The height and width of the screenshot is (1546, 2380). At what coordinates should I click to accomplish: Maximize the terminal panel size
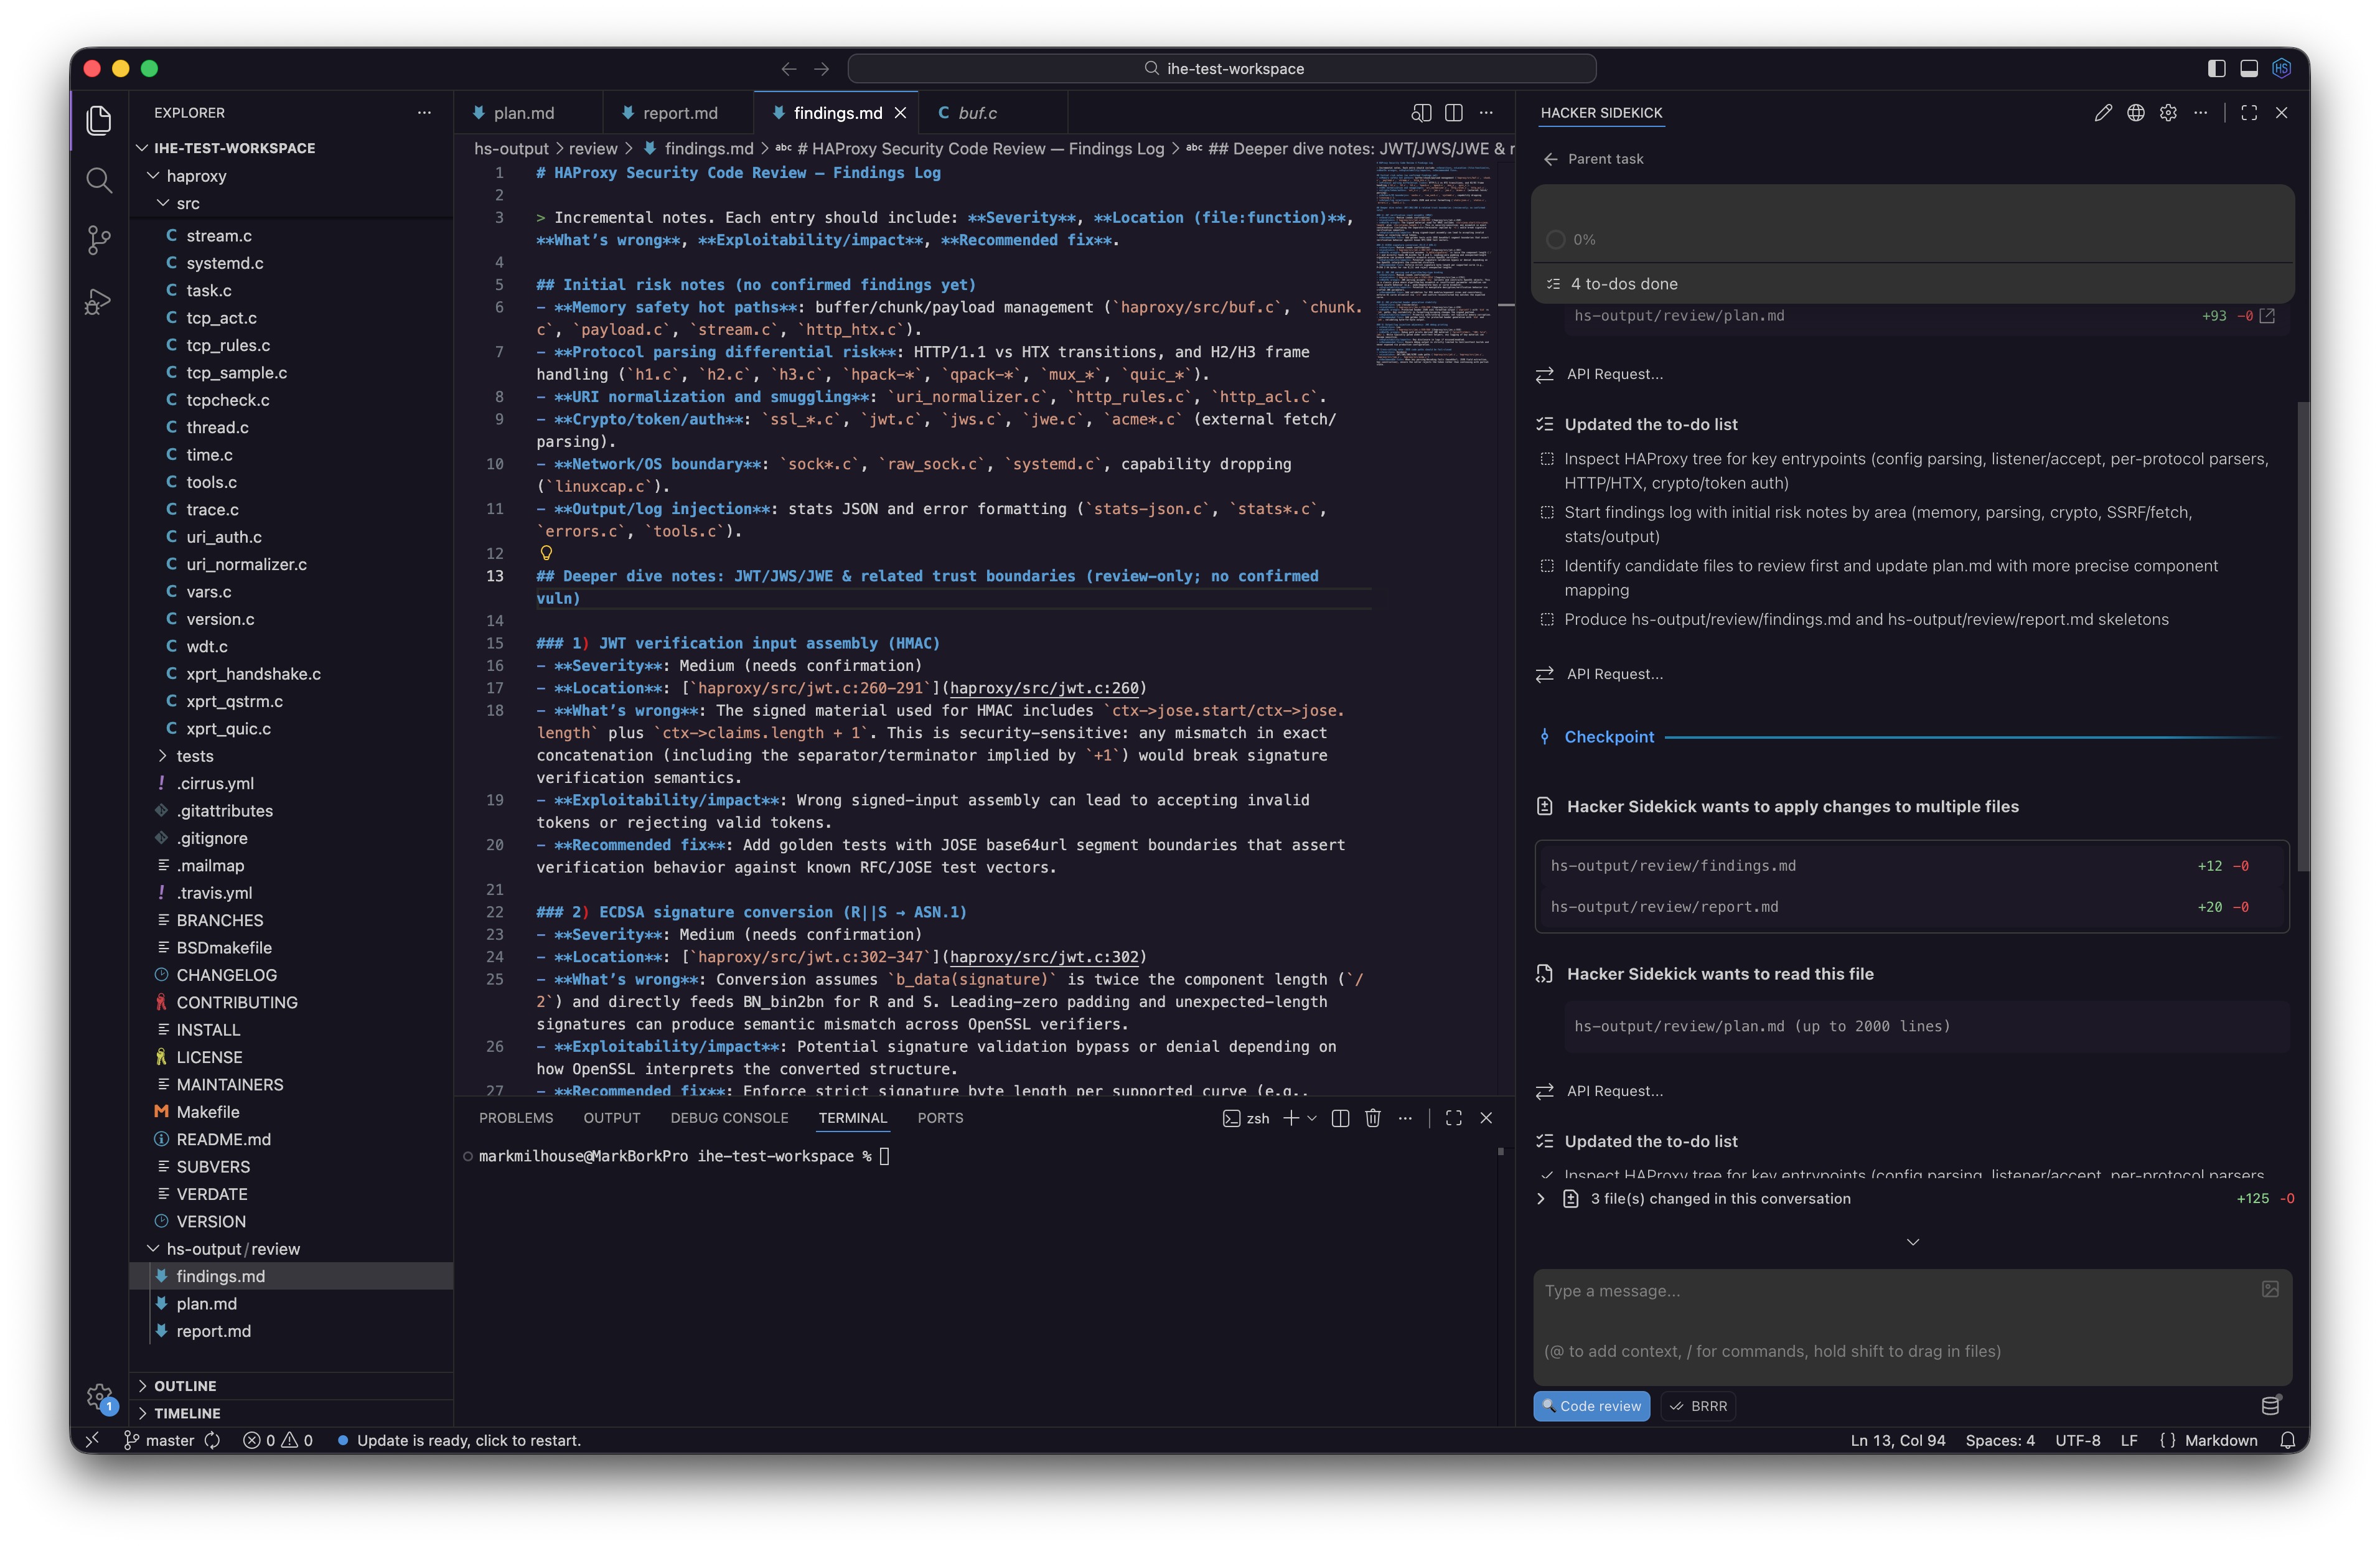(x=1454, y=1118)
